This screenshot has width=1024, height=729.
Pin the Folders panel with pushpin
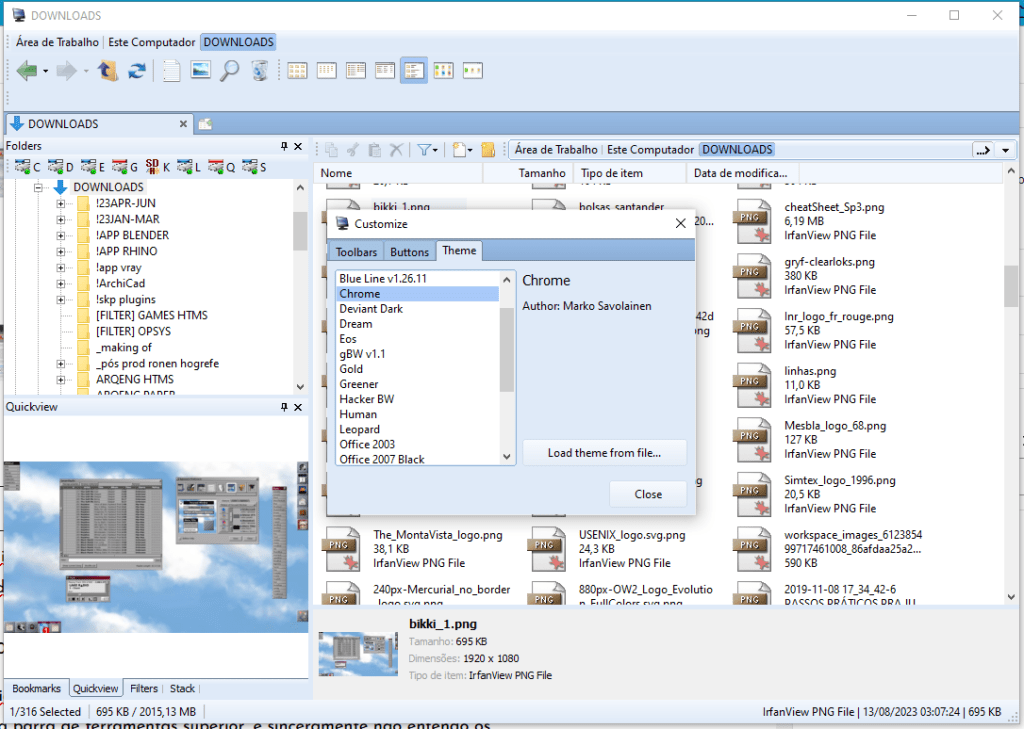284,146
